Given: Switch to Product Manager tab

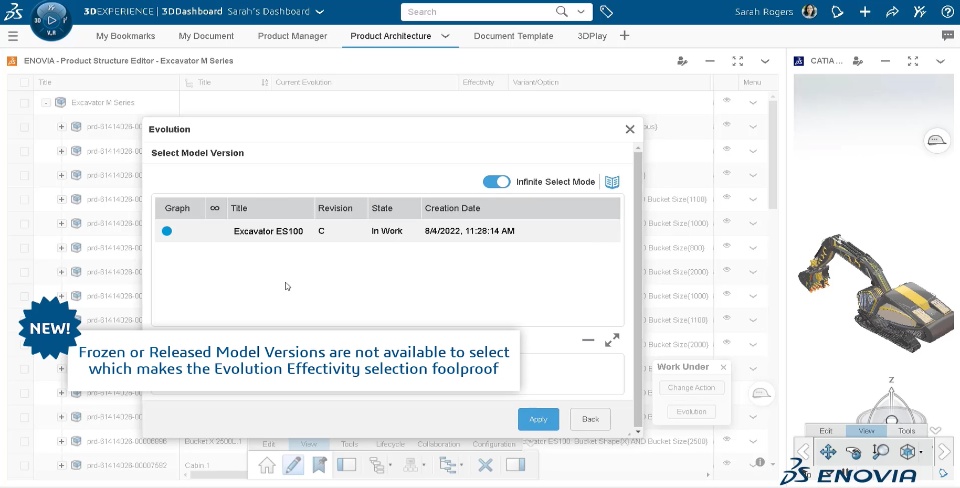Looking at the screenshot, I should 293,36.
